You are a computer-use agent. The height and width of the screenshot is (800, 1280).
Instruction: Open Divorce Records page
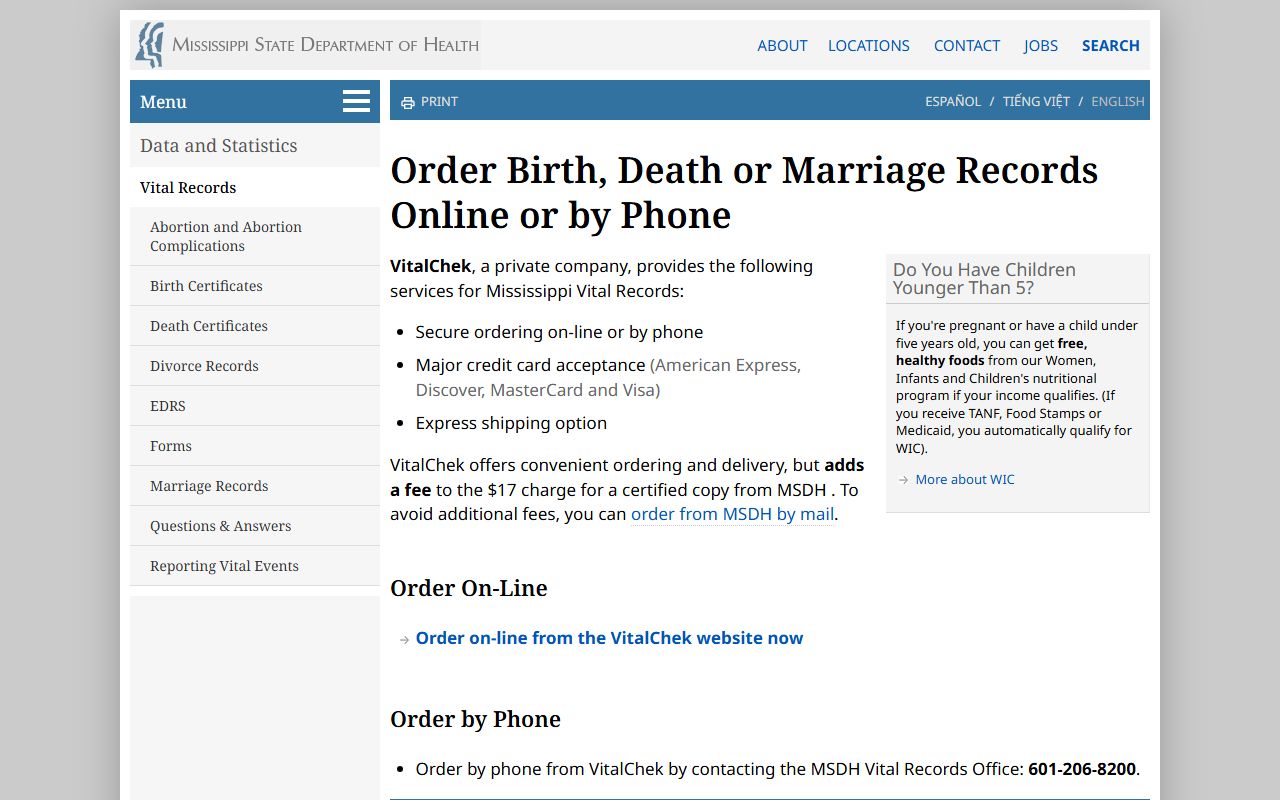point(255,366)
